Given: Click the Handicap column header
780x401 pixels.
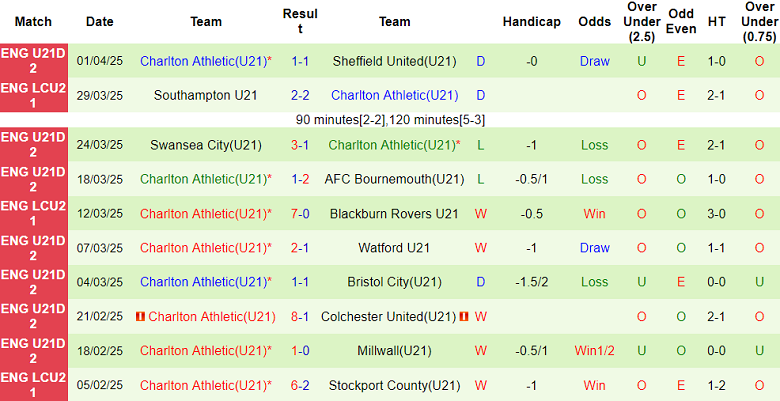Looking at the screenshot, I should click(532, 21).
